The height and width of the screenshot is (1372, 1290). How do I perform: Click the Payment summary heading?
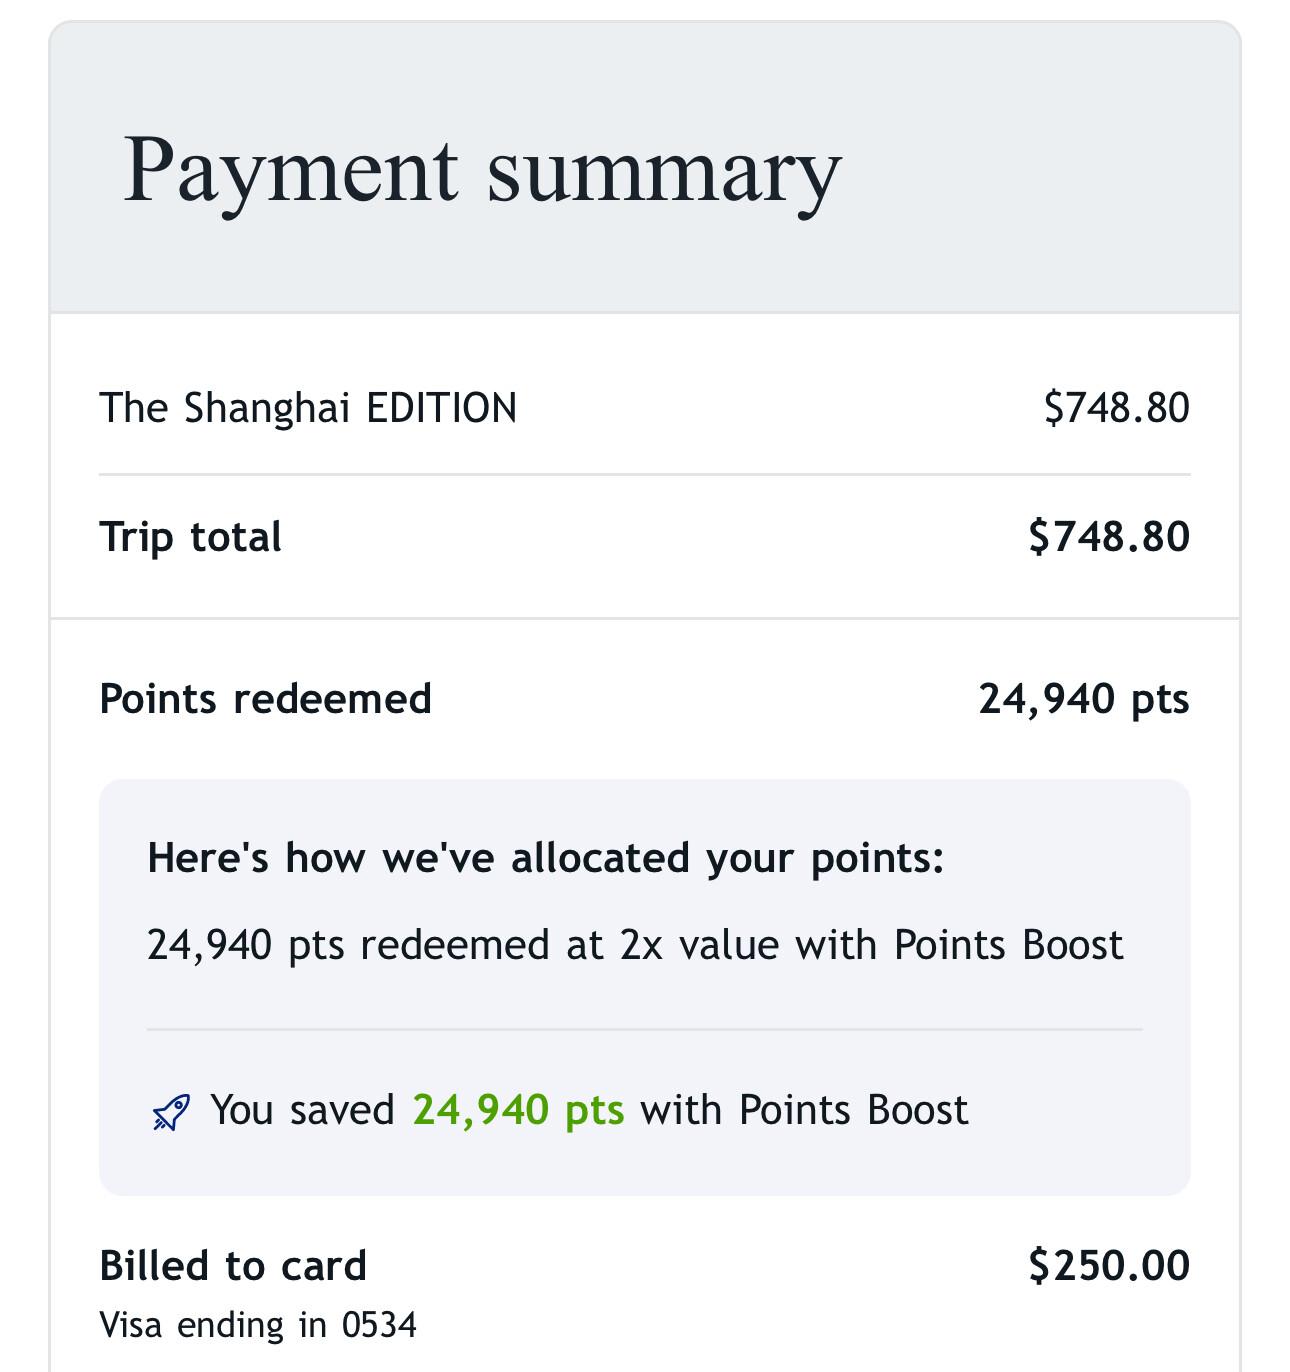tap(482, 170)
